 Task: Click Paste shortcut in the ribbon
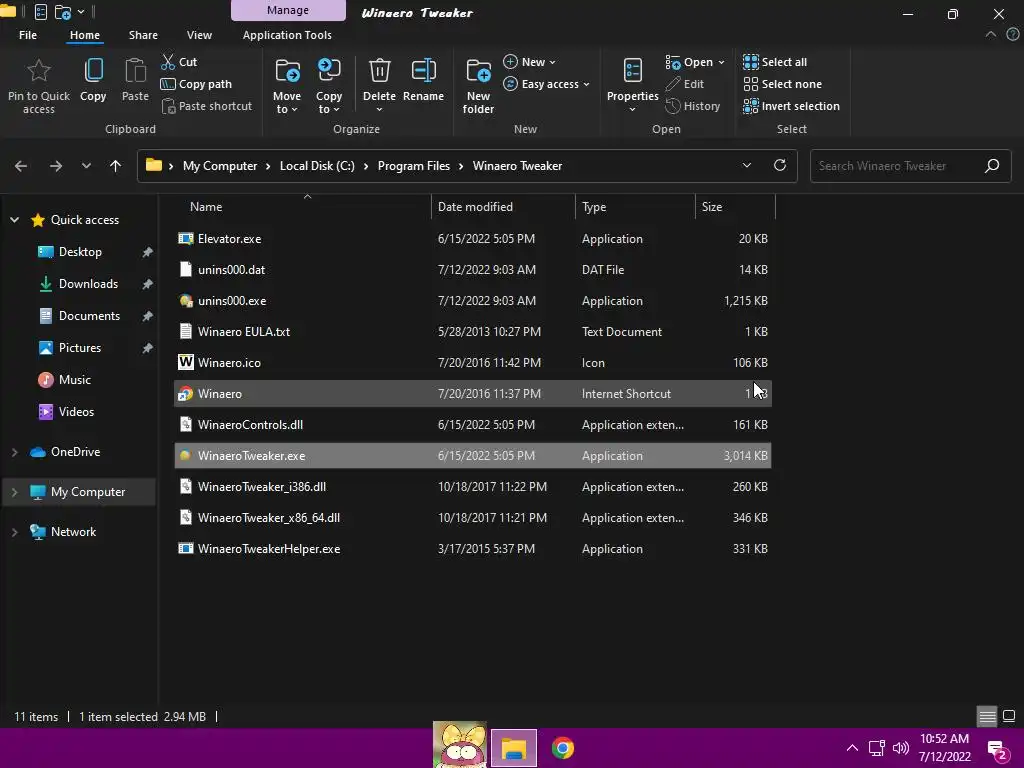pyautogui.click(x=206, y=106)
